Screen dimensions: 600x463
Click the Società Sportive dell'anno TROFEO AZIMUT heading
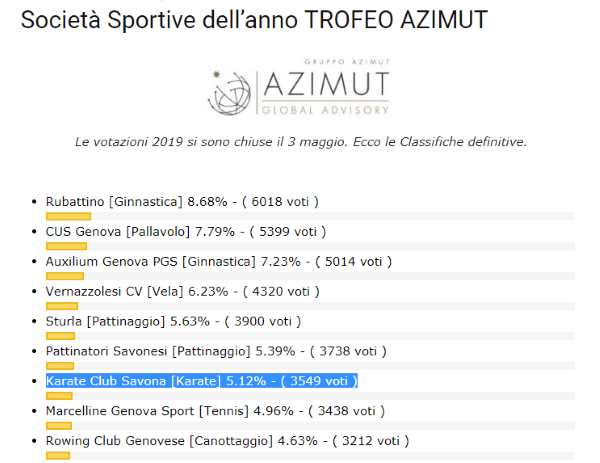pyautogui.click(x=254, y=19)
